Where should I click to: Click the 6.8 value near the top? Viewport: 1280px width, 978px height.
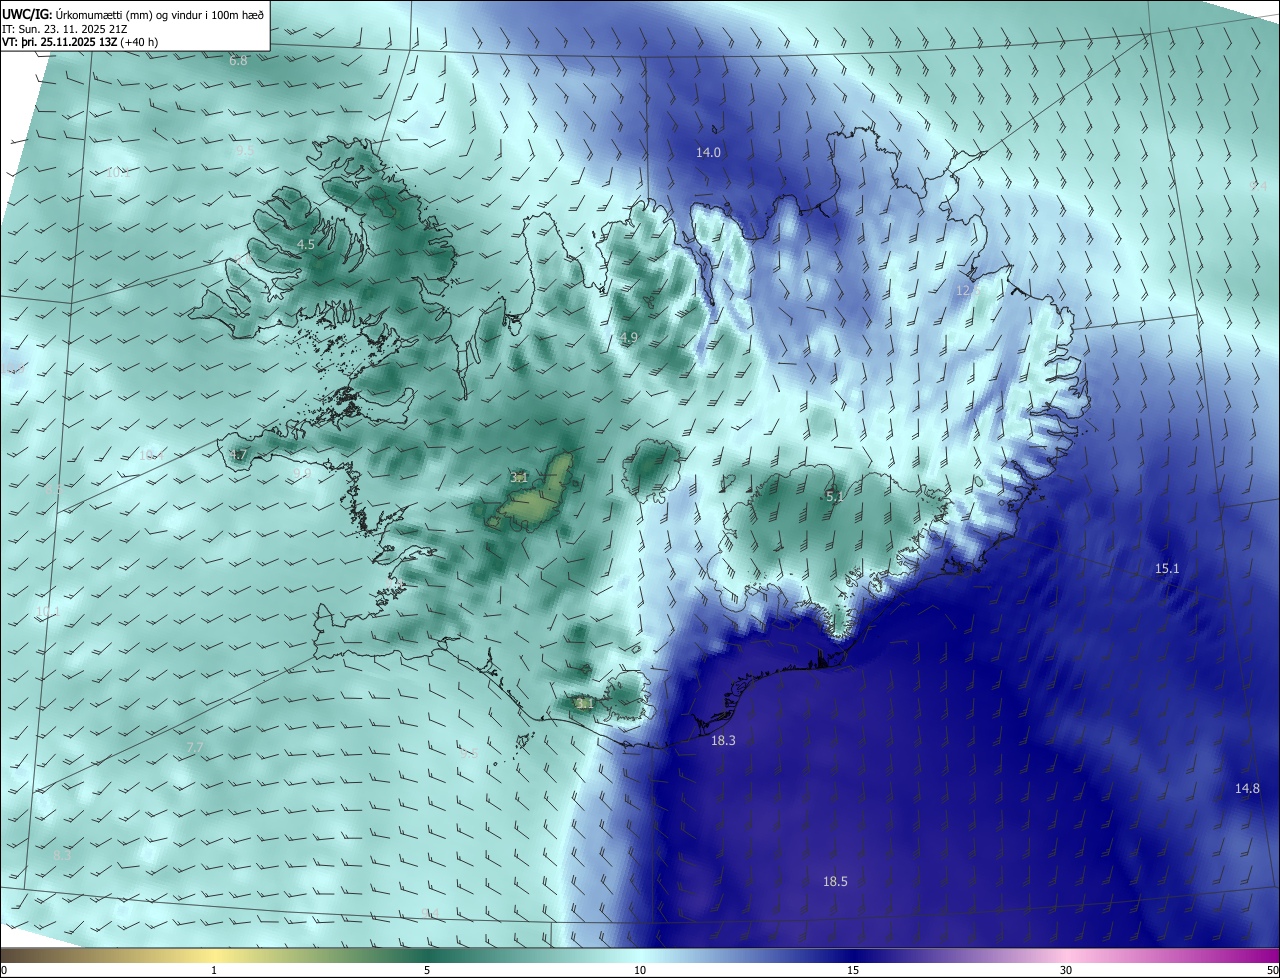tap(238, 61)
